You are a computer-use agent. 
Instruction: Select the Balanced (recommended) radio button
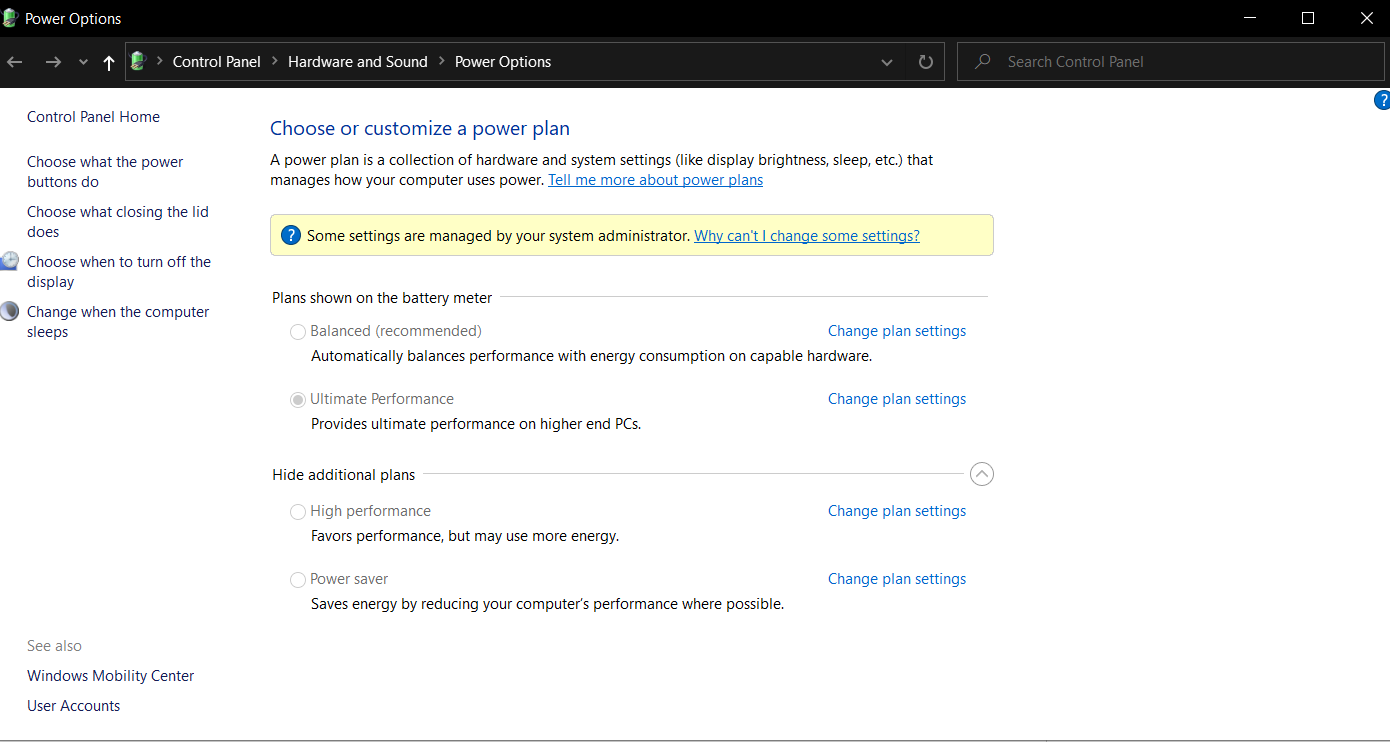click(x=297, y=332)
